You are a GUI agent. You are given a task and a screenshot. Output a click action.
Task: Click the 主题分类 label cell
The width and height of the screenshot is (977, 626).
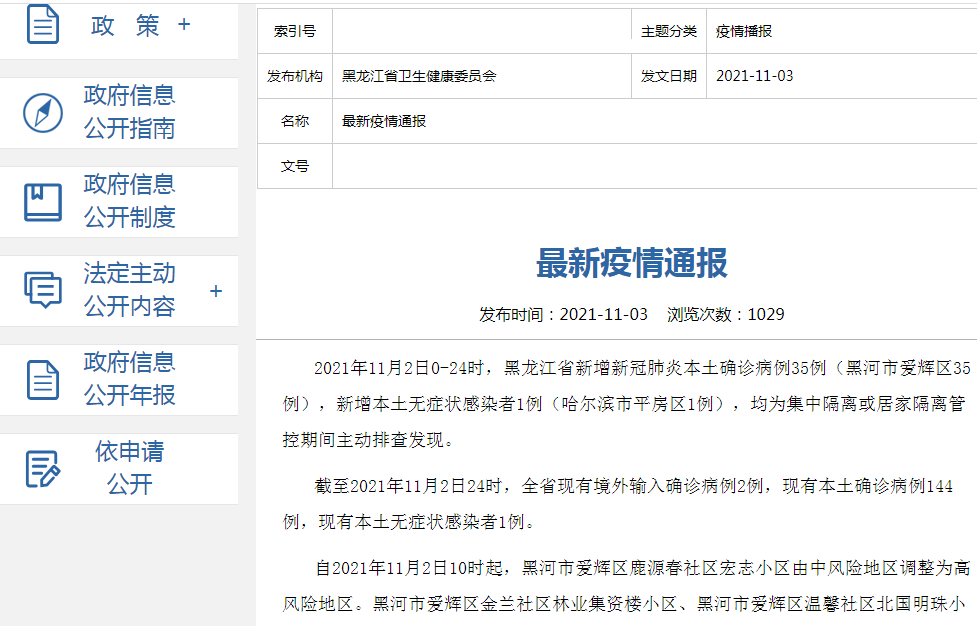[x=669, y=31]
